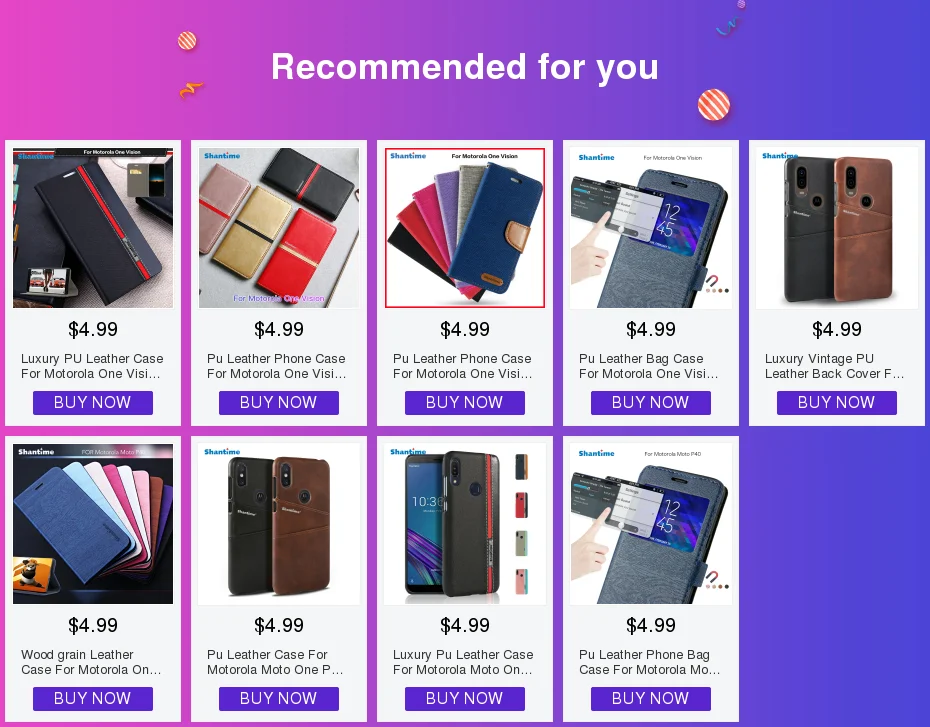
Task: Open the Wood grain Leather Case title link
Action: [x=91, y=662]
